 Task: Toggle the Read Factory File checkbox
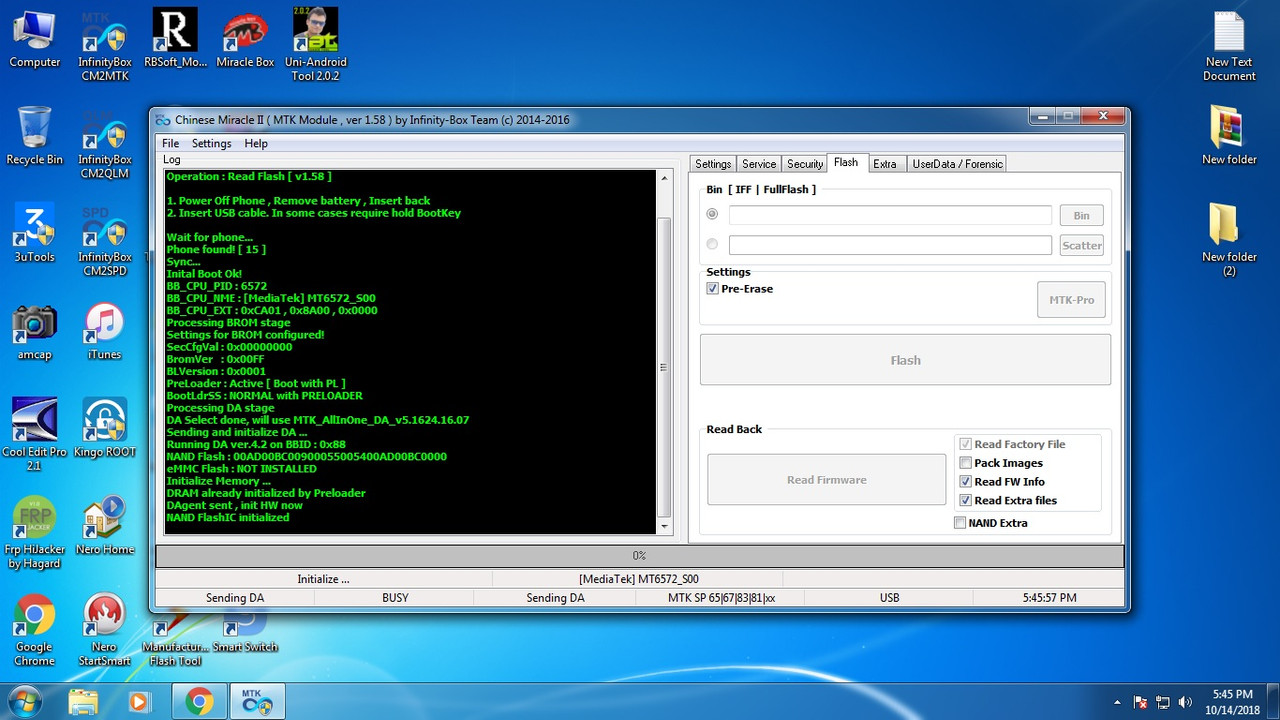pyautogui.click(x=1013, y=444)
